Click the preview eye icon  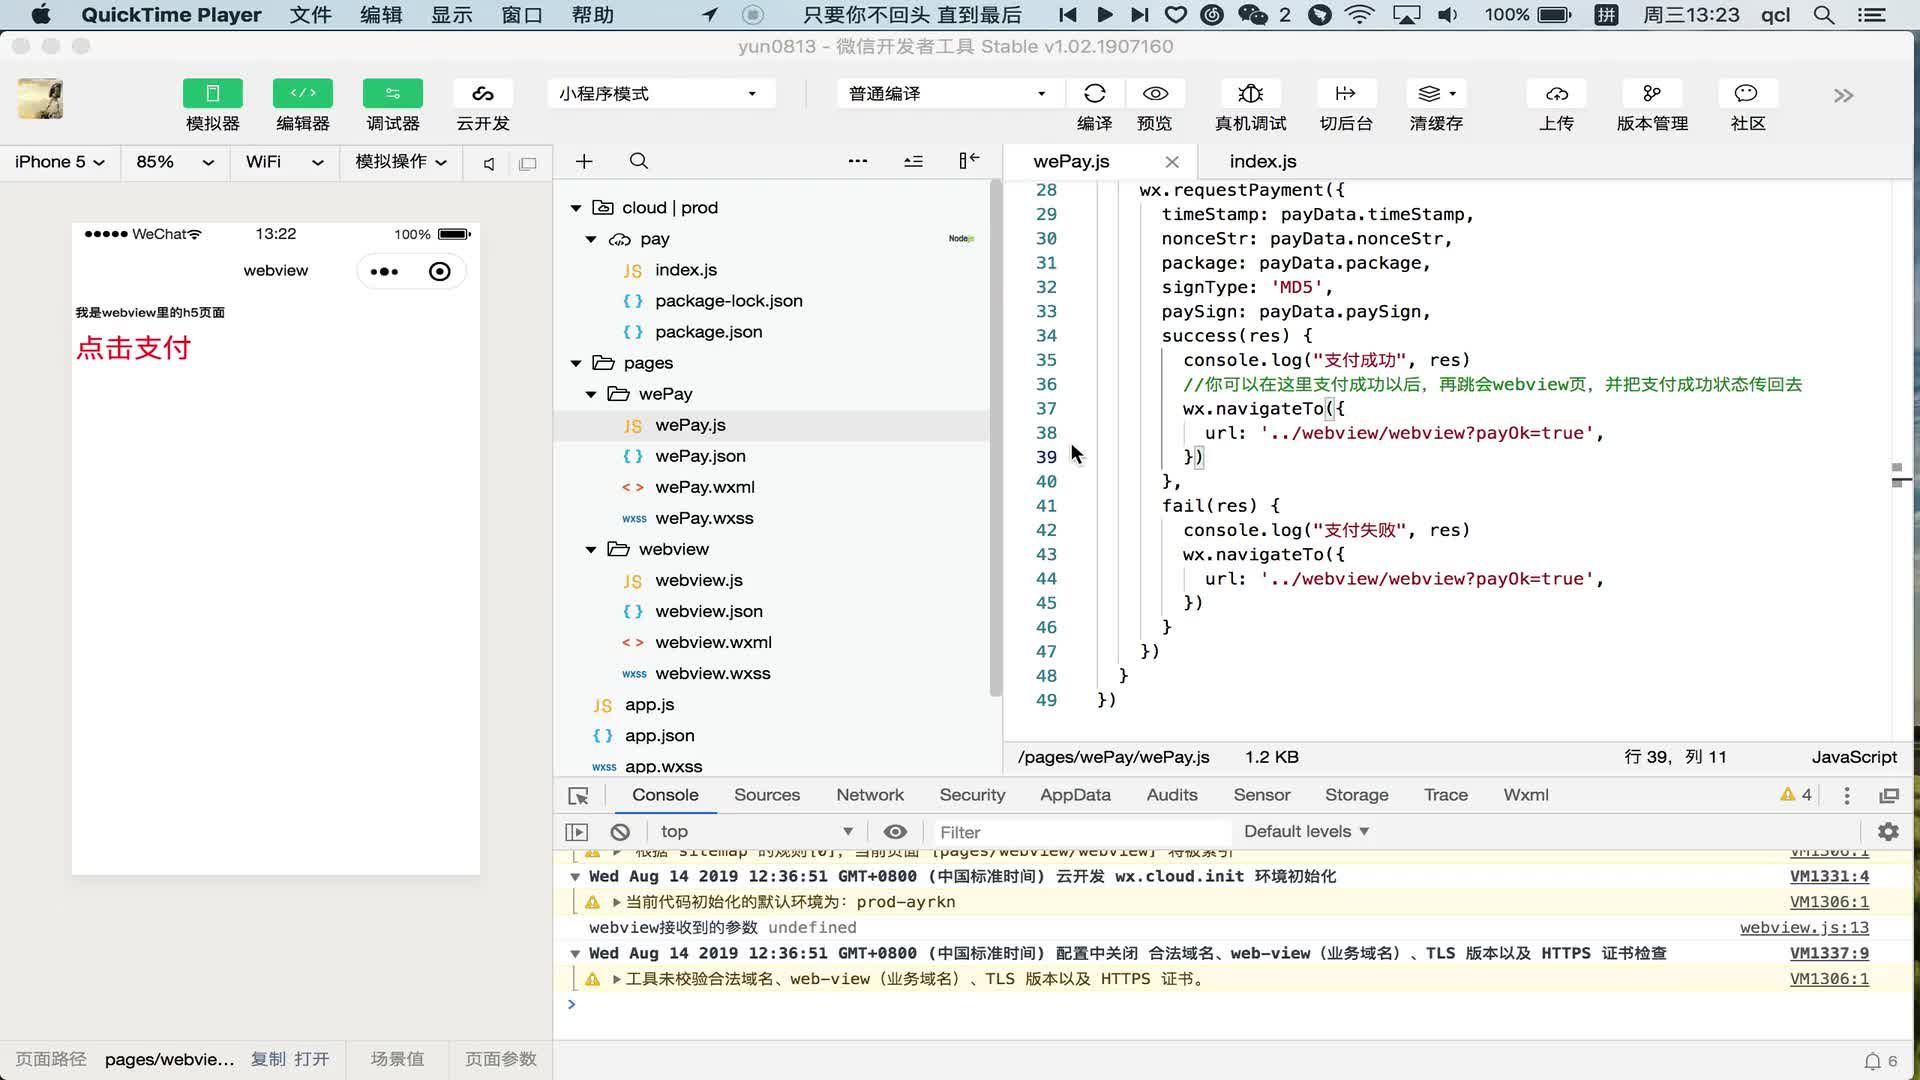[1155, 94]
